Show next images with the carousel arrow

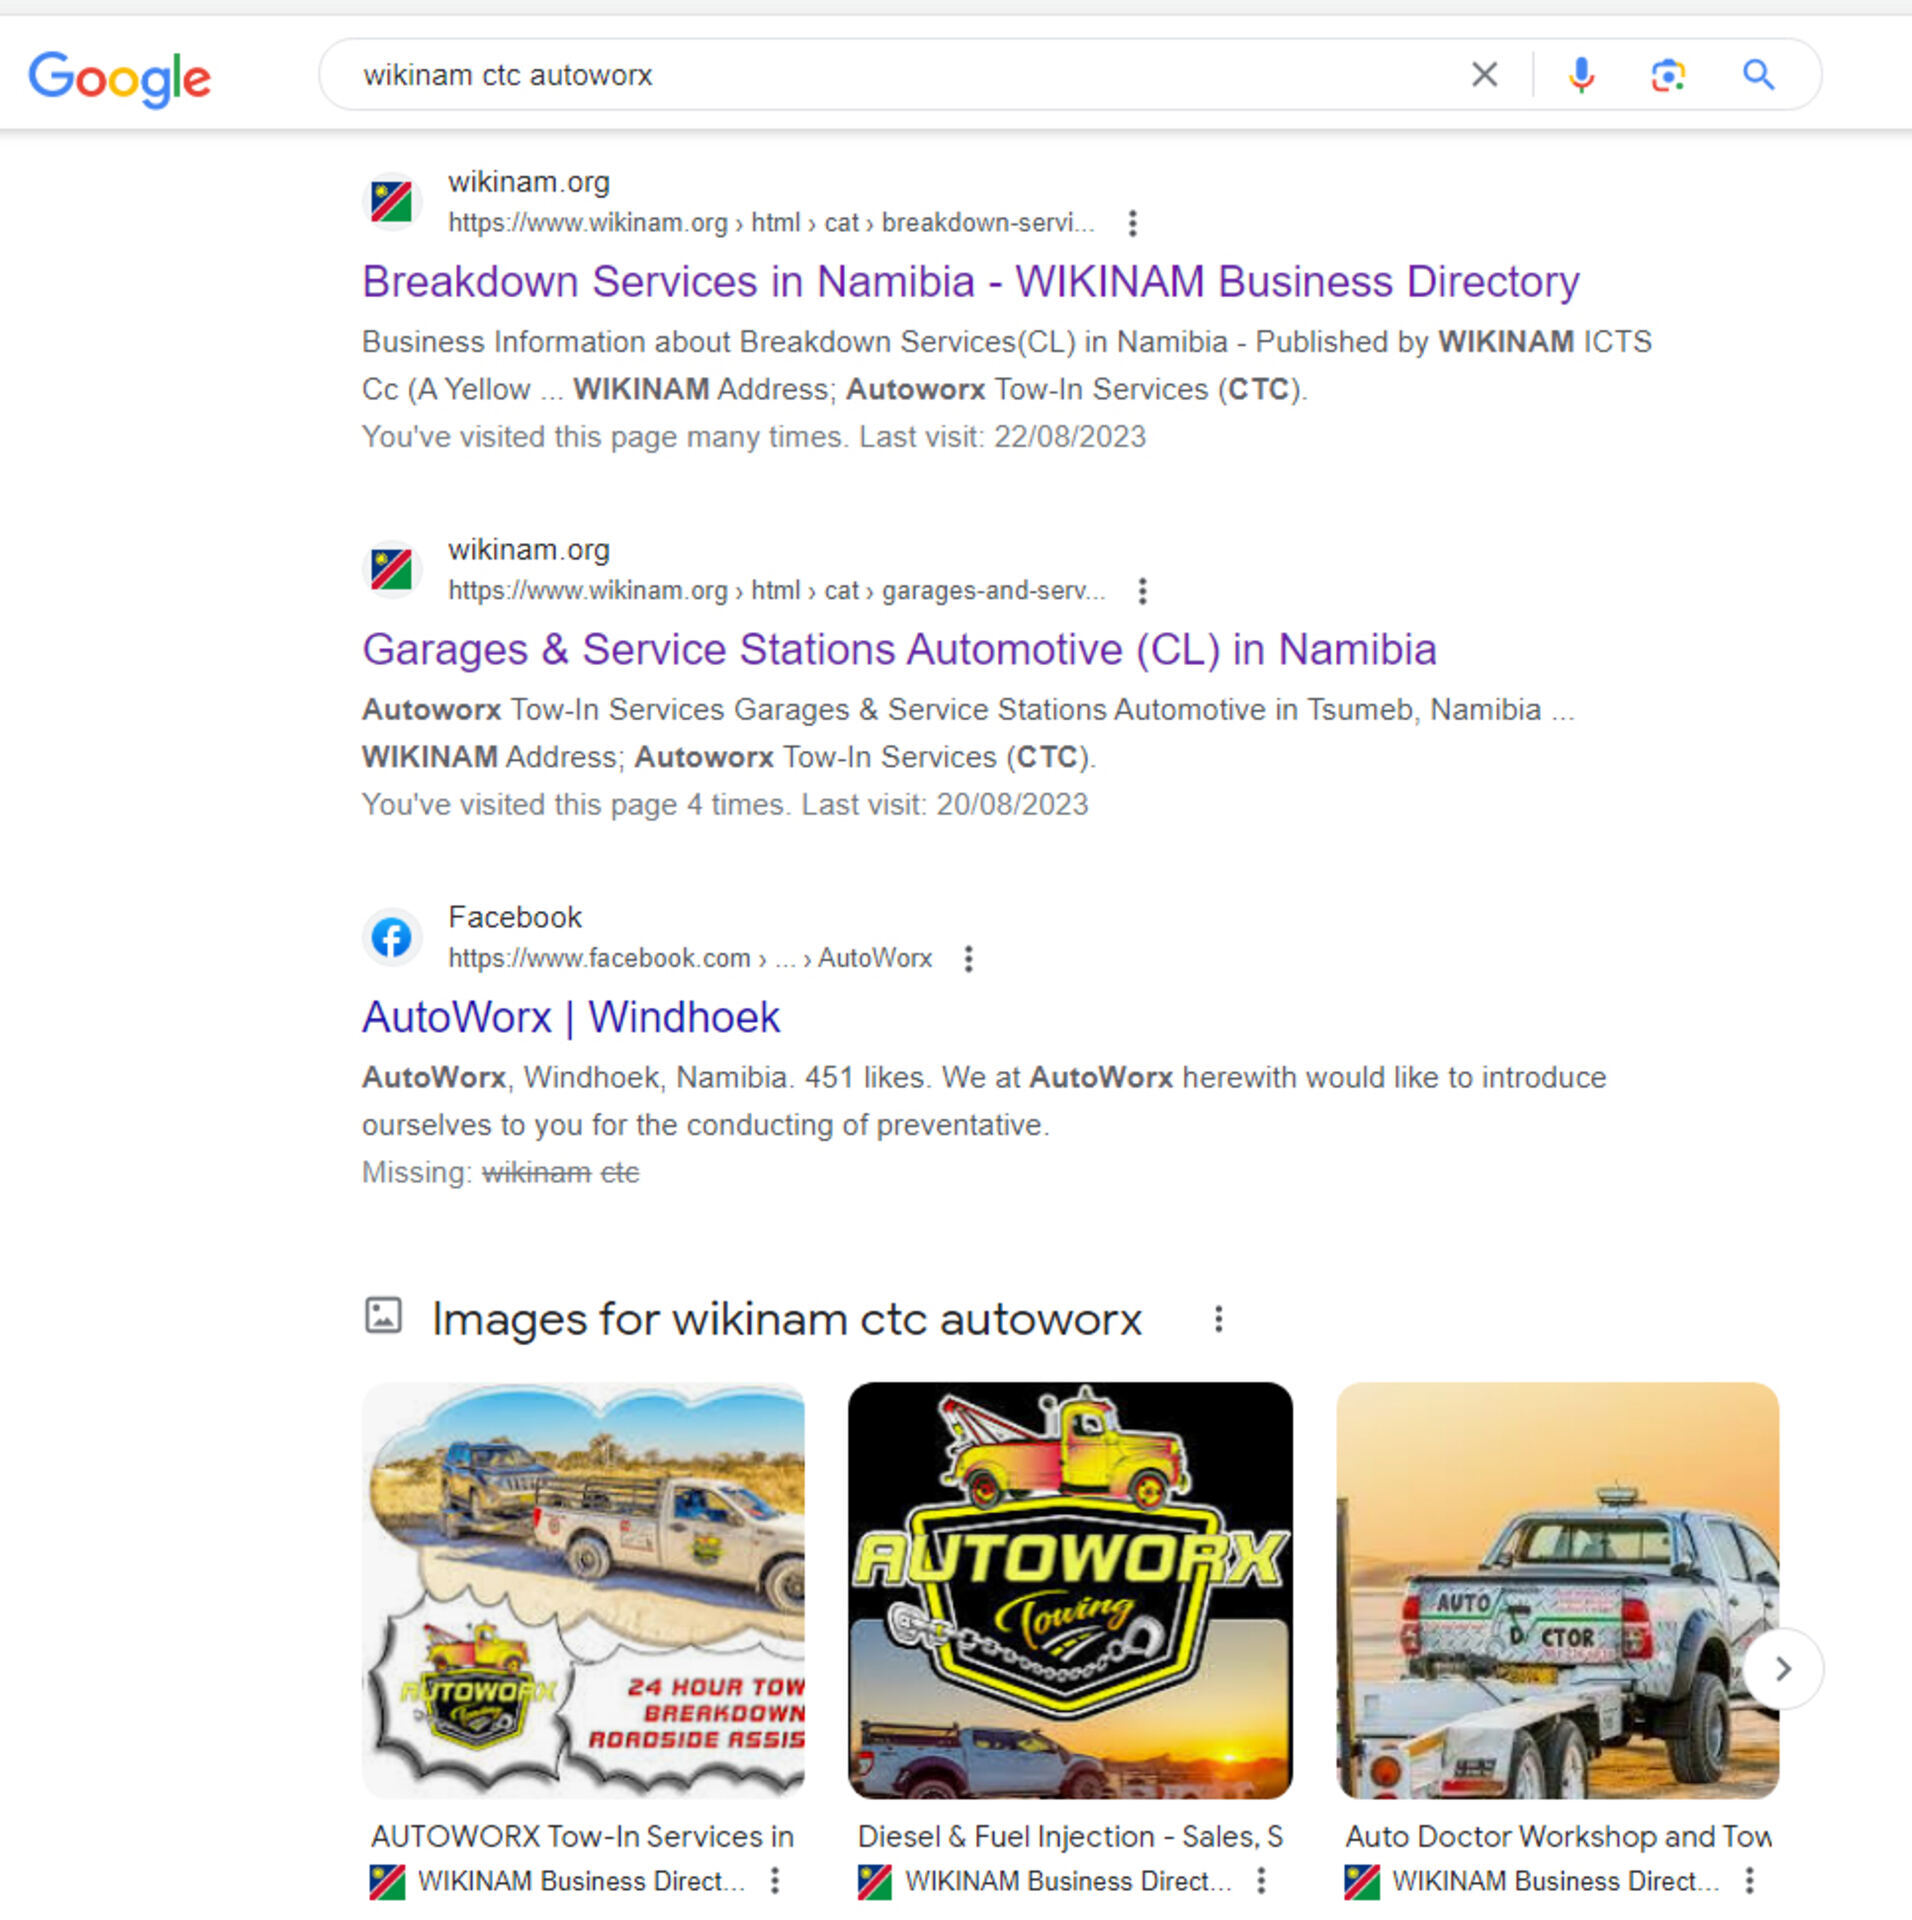tap(1783, 1668)
